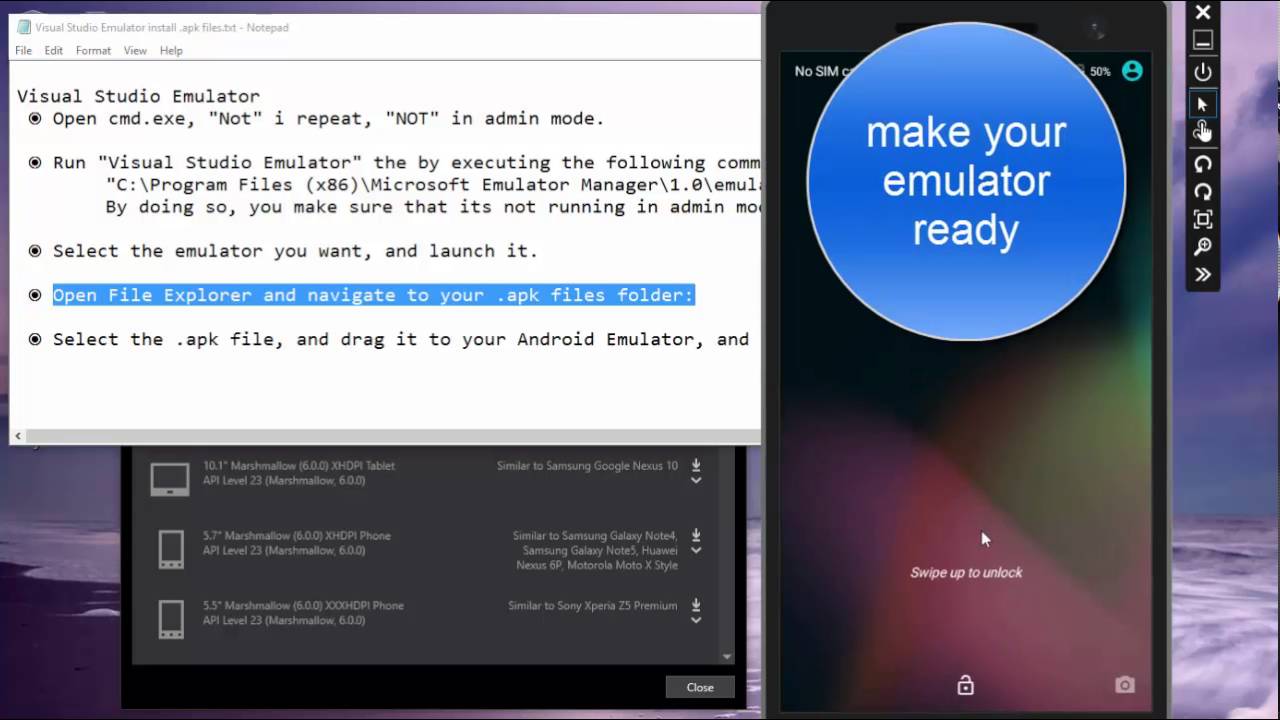Click the 5.5" XXXHDPI phone device icon
This screenshot has width=1280, height=720.
point(171,619)
